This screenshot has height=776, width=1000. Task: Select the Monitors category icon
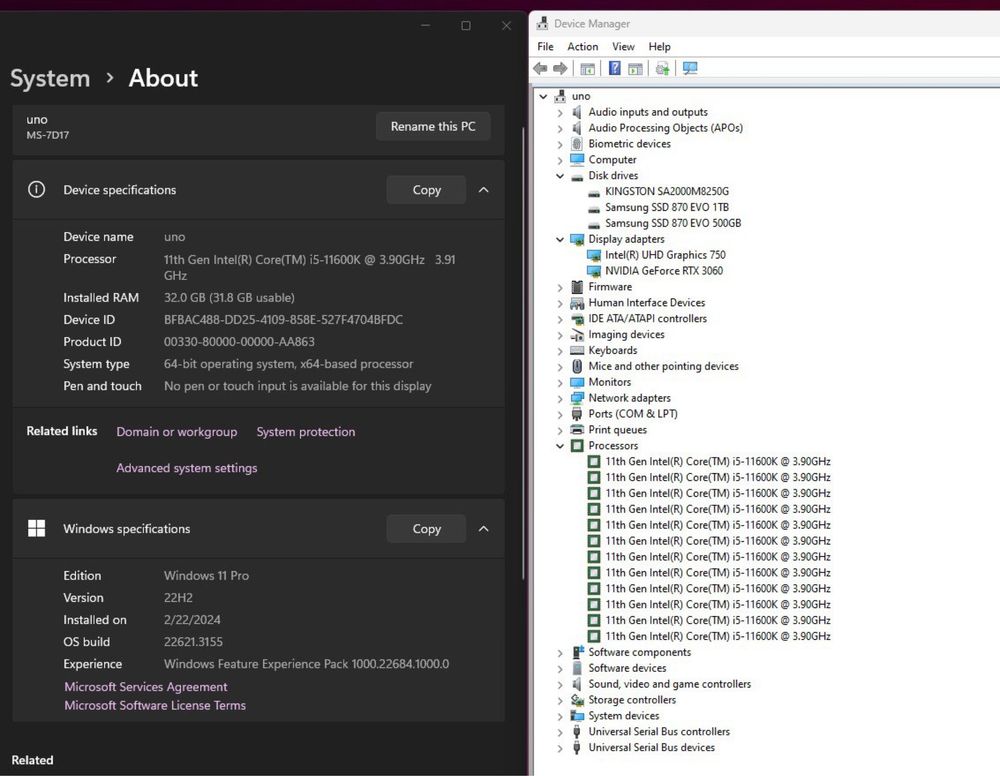[577, 382]
